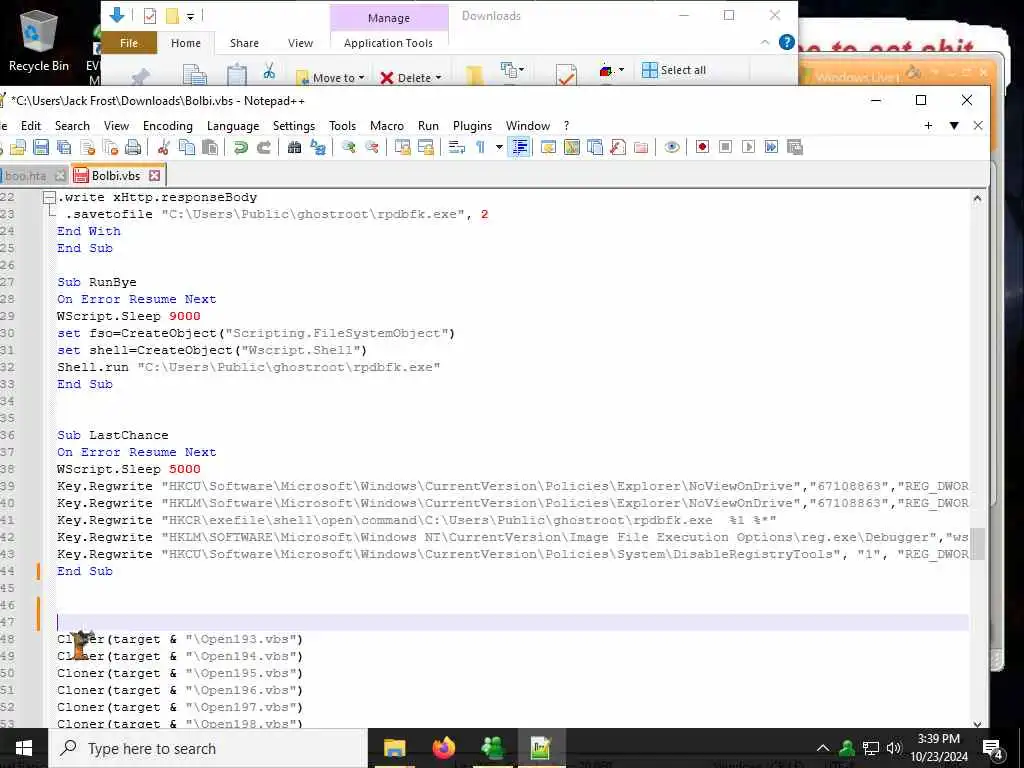Open the Explorer File tab
Image resolution: width=1024 pixels, height=768 pixels.
(129, 42)
